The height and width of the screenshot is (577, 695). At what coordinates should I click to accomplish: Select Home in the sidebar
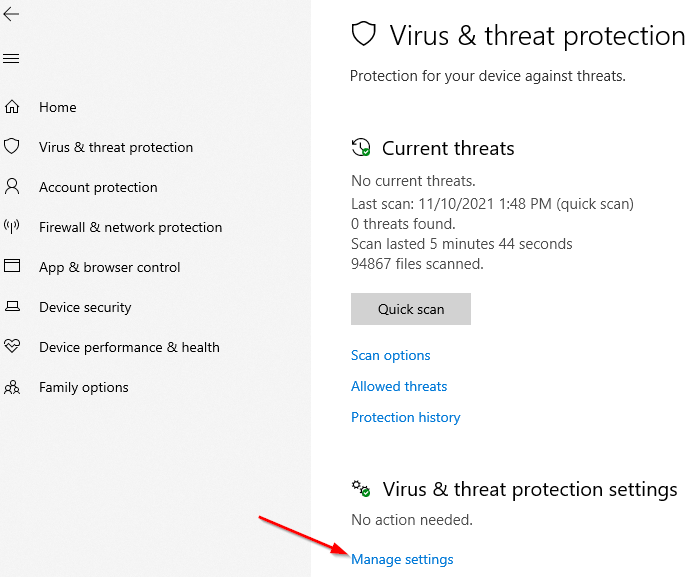[x=58, y=107]
